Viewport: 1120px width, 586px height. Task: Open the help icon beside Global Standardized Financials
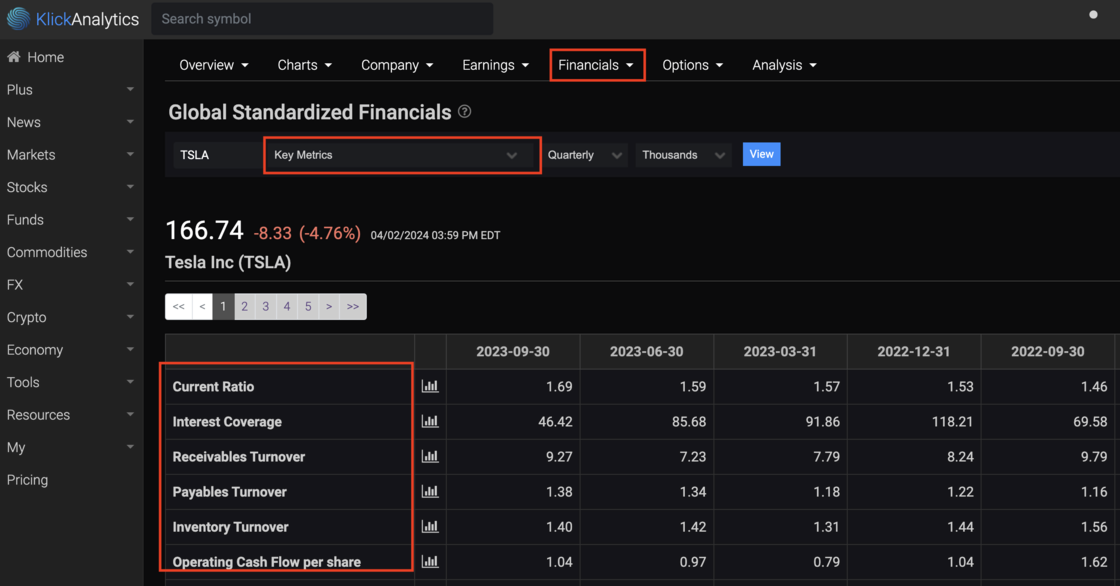click(x=464, y=111)
